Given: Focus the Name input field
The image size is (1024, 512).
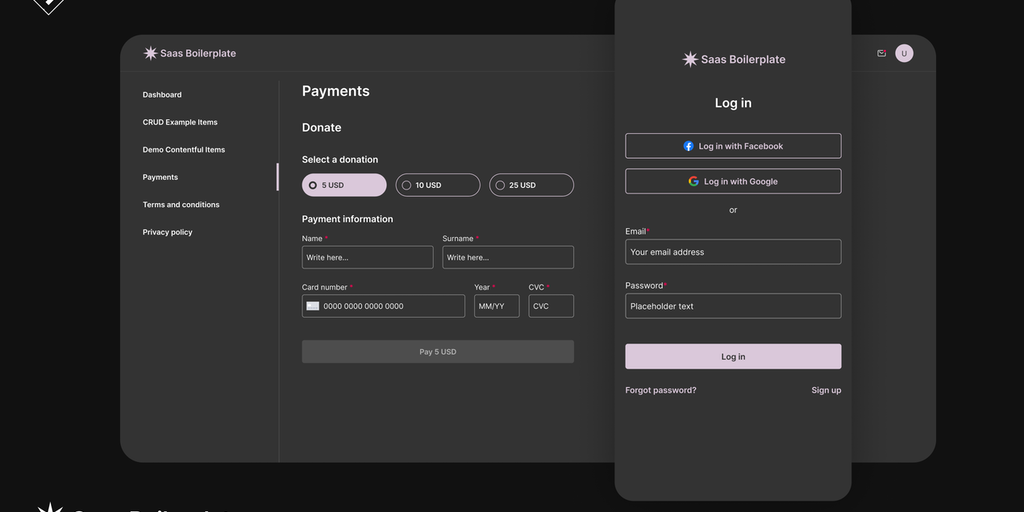Looking at the screenshot, I should [367, 257].
